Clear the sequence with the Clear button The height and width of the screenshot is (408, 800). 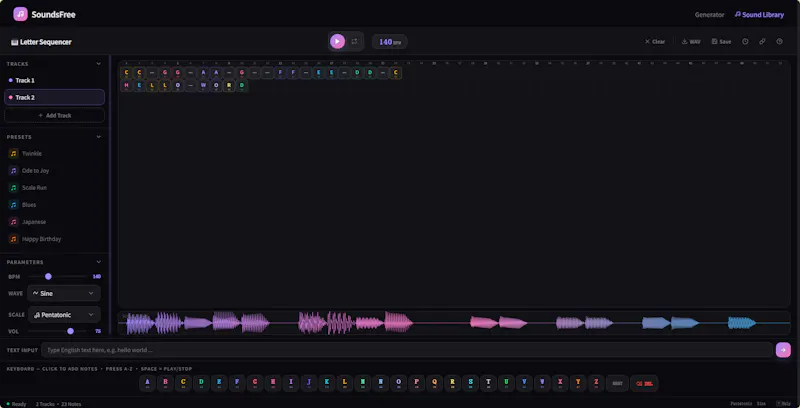tap(655, 42)
